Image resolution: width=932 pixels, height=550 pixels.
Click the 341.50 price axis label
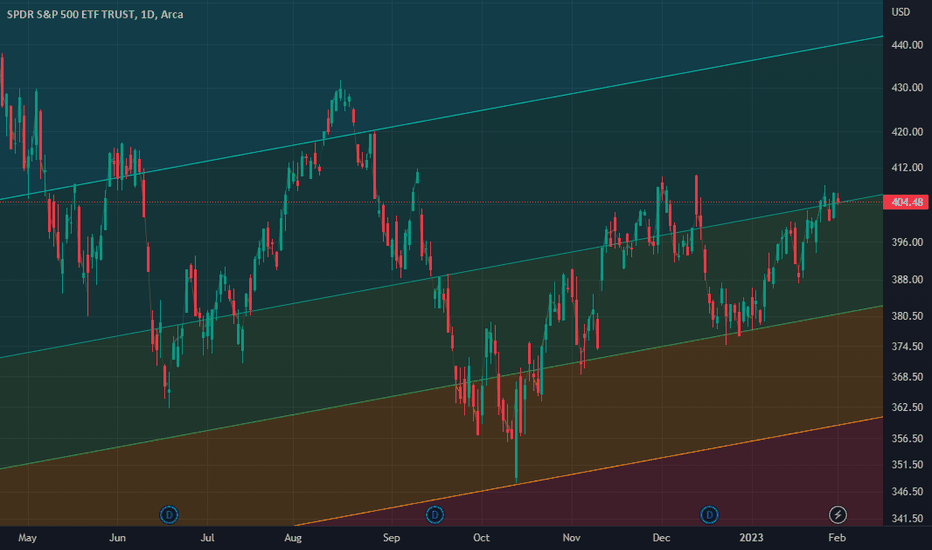pyautogui.click(x=907, y=518)
